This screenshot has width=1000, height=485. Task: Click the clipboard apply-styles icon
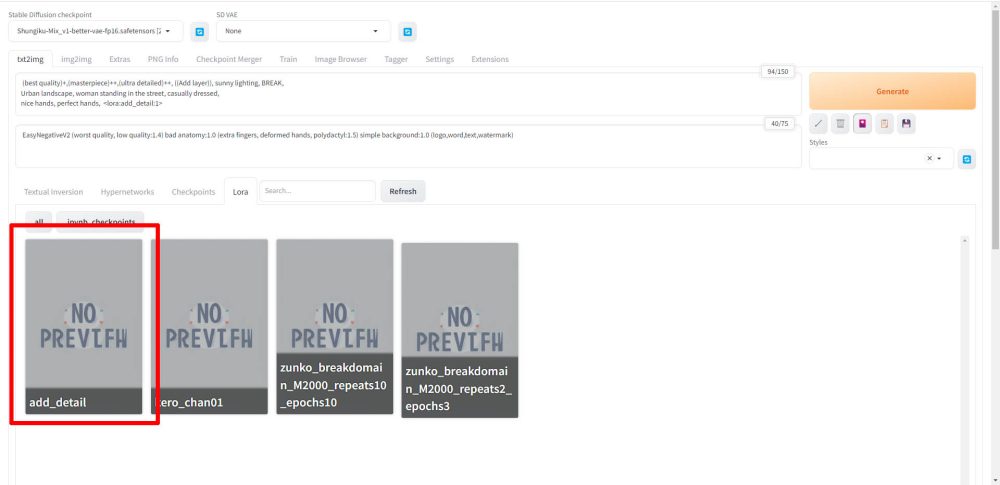(x=885, y=123)
